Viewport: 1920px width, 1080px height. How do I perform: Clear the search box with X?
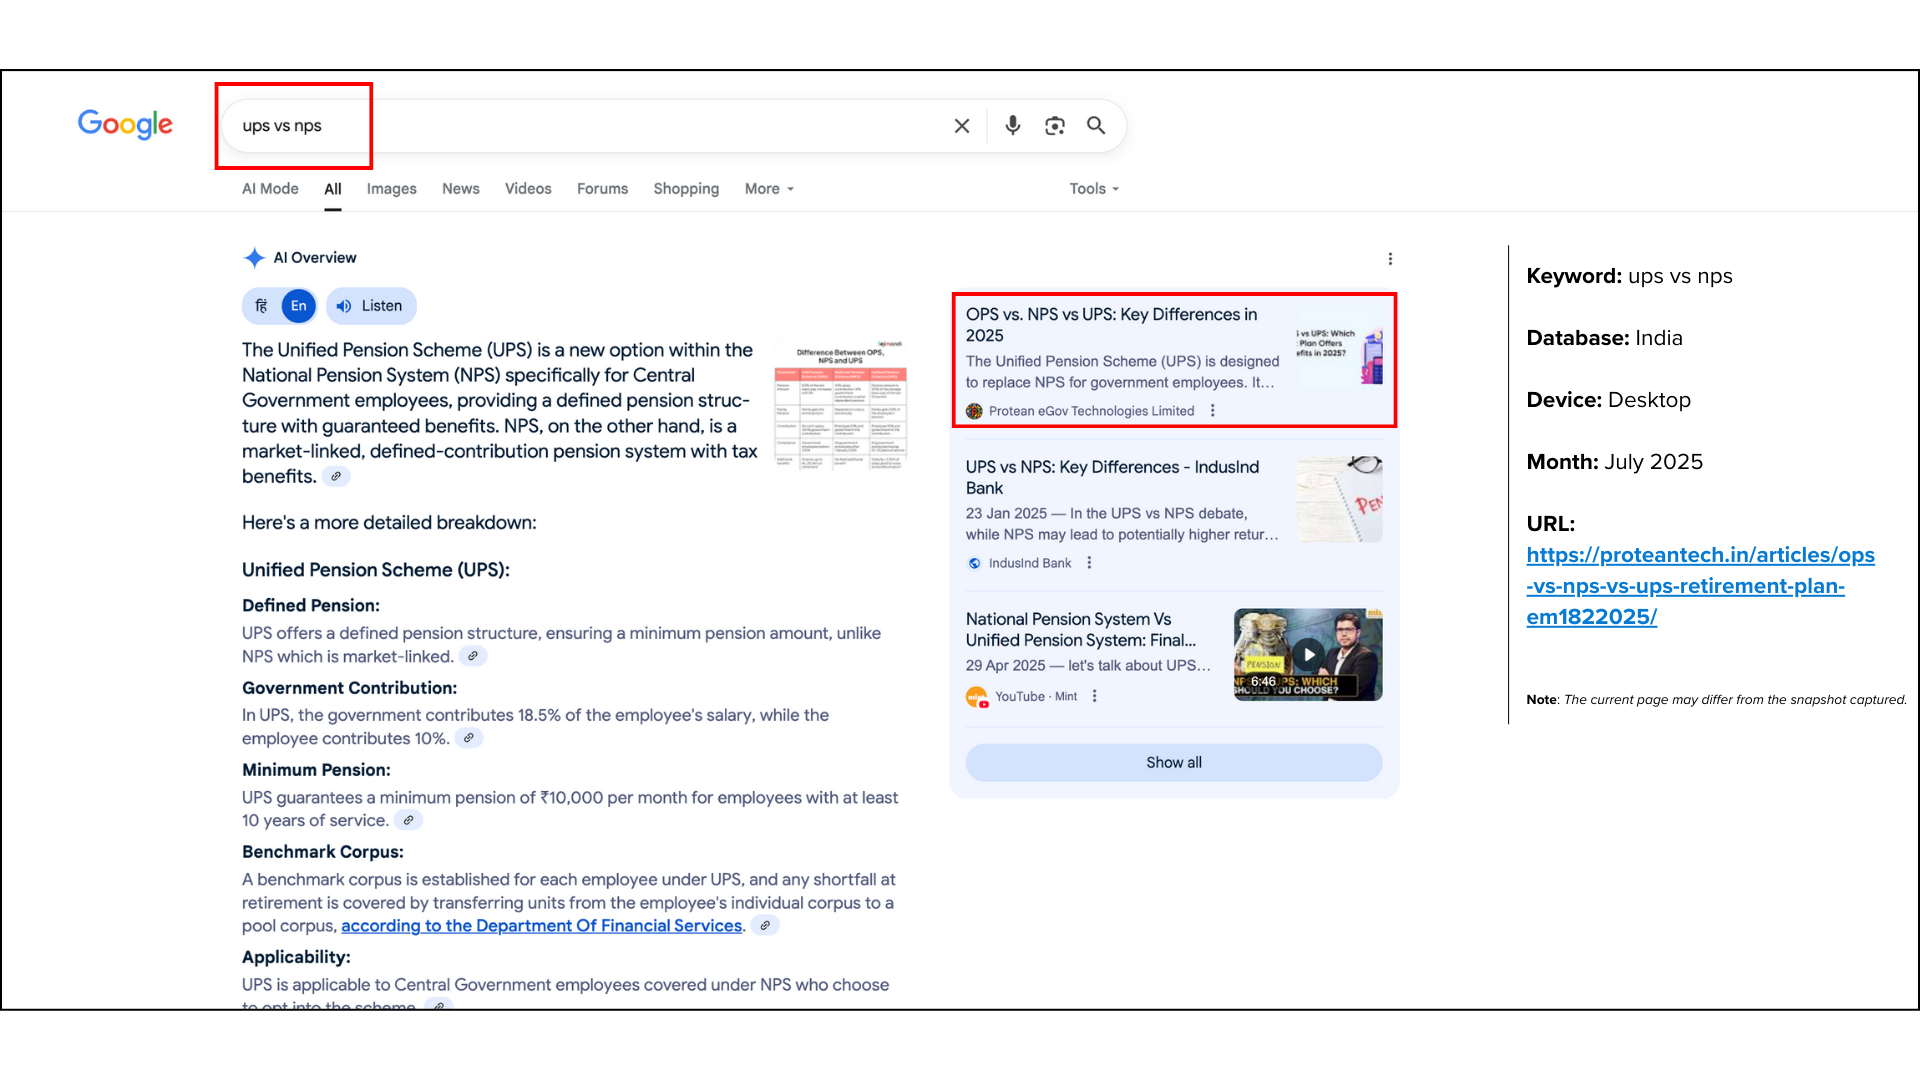pos(962,126)
